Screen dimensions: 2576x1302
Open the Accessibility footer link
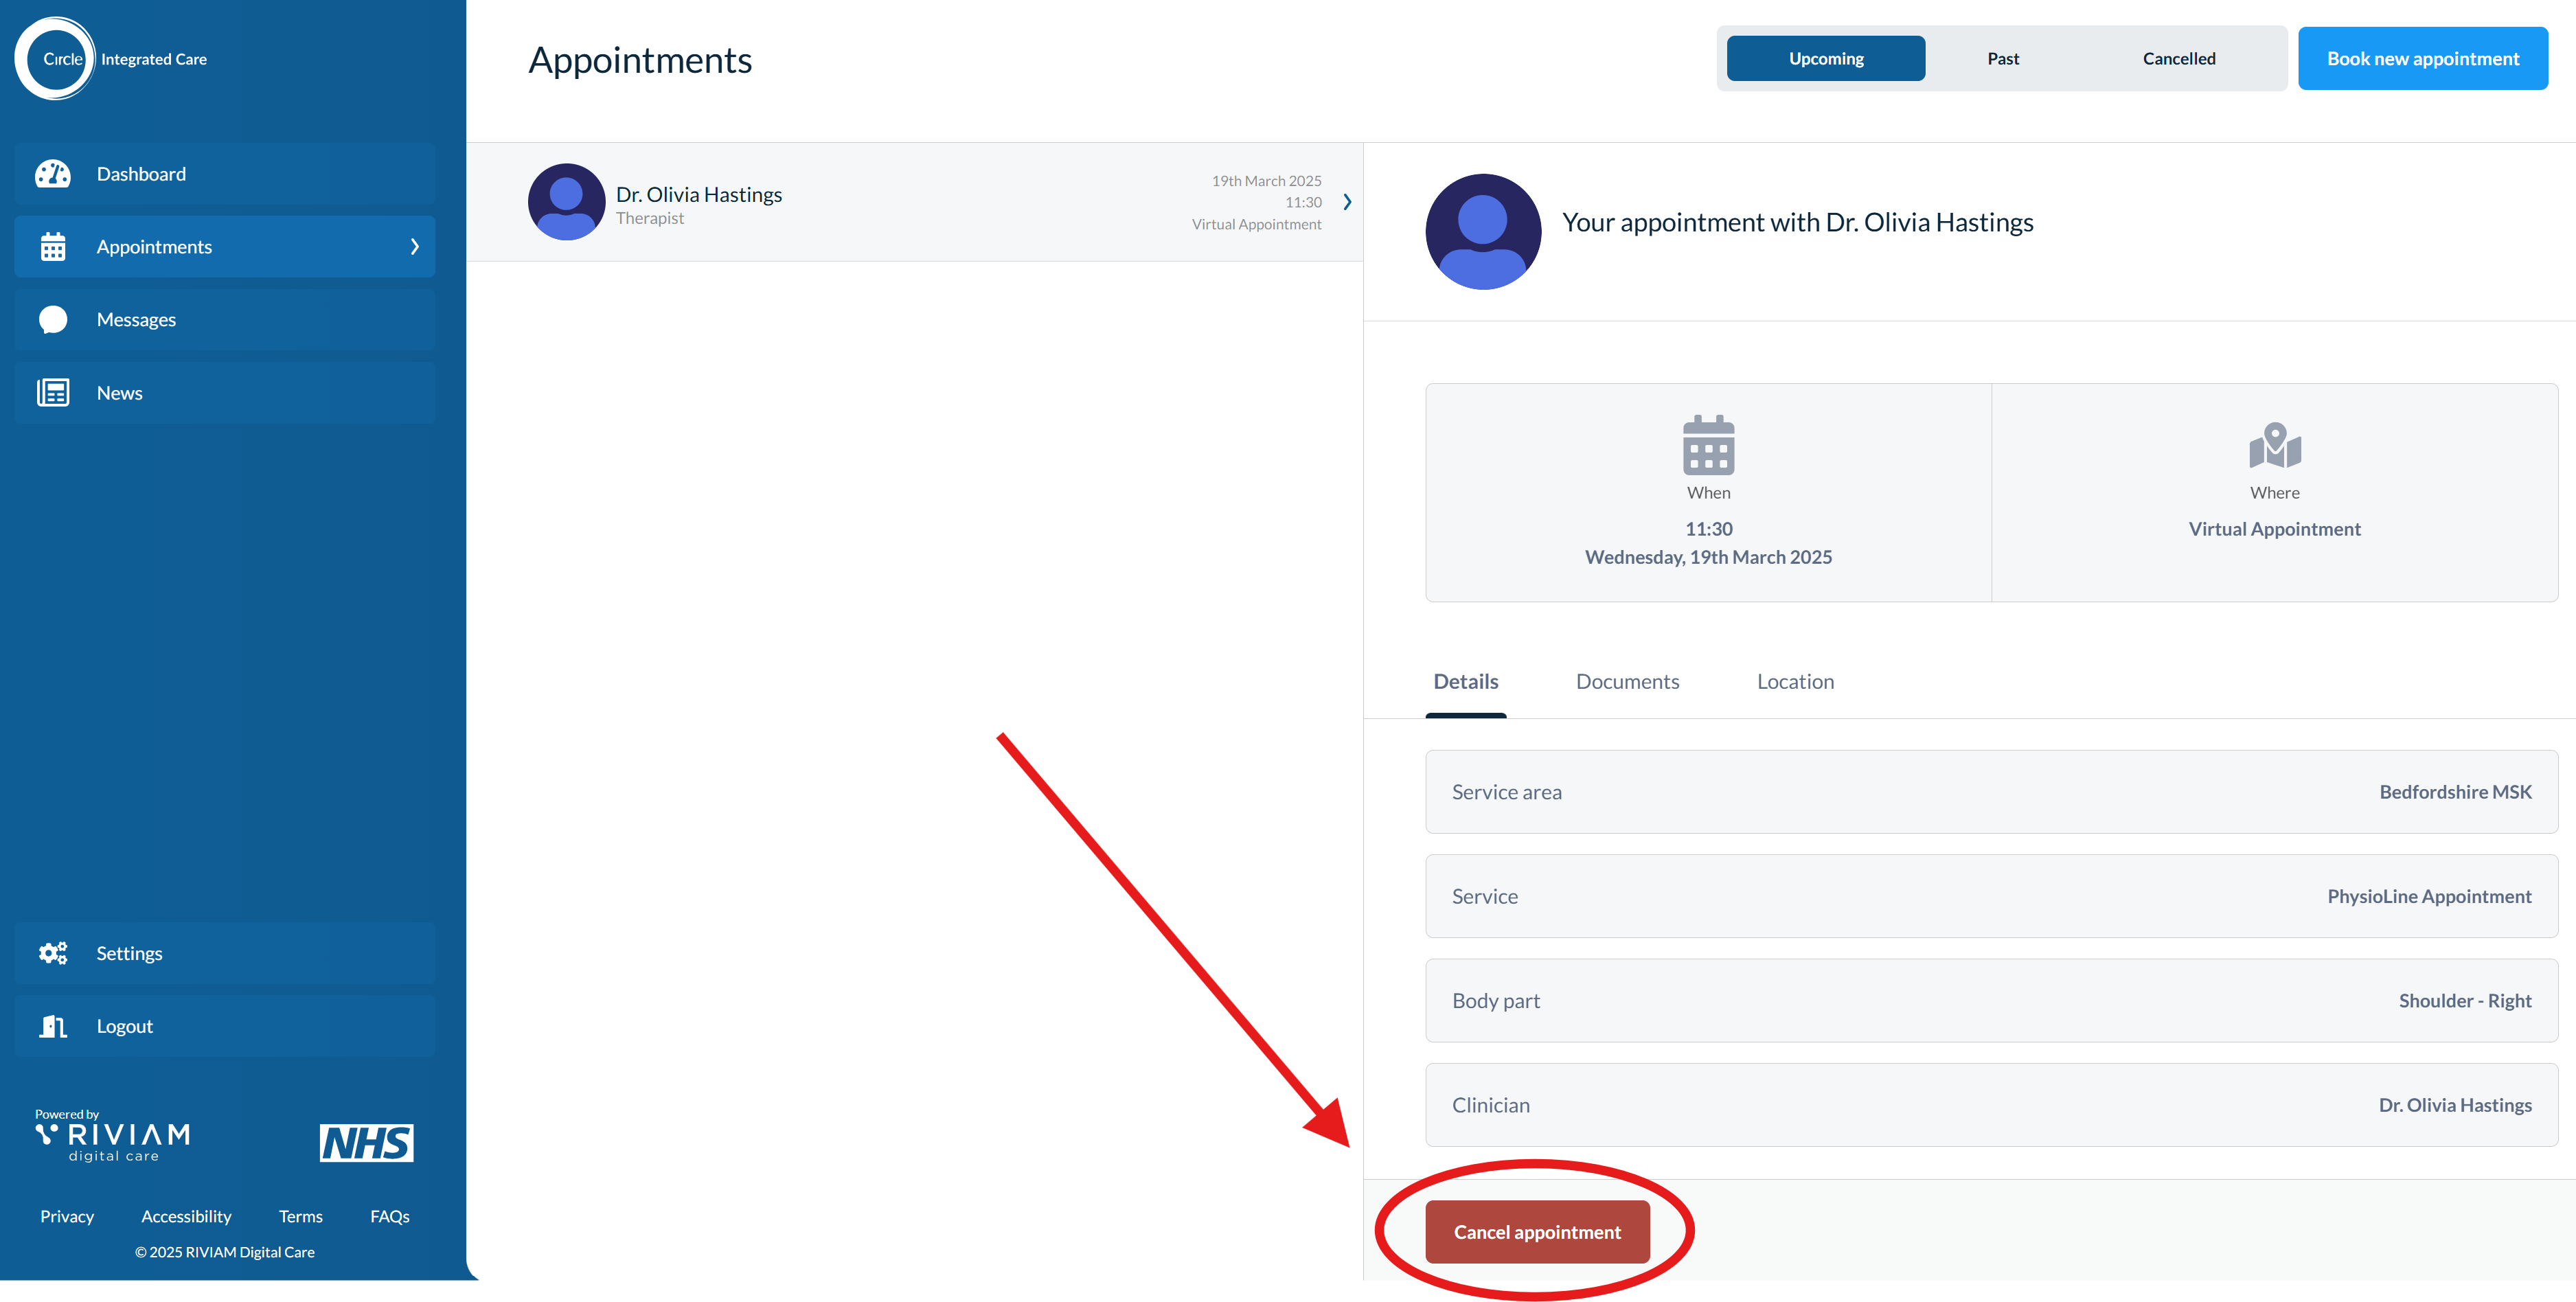[x=186, y=1216]
